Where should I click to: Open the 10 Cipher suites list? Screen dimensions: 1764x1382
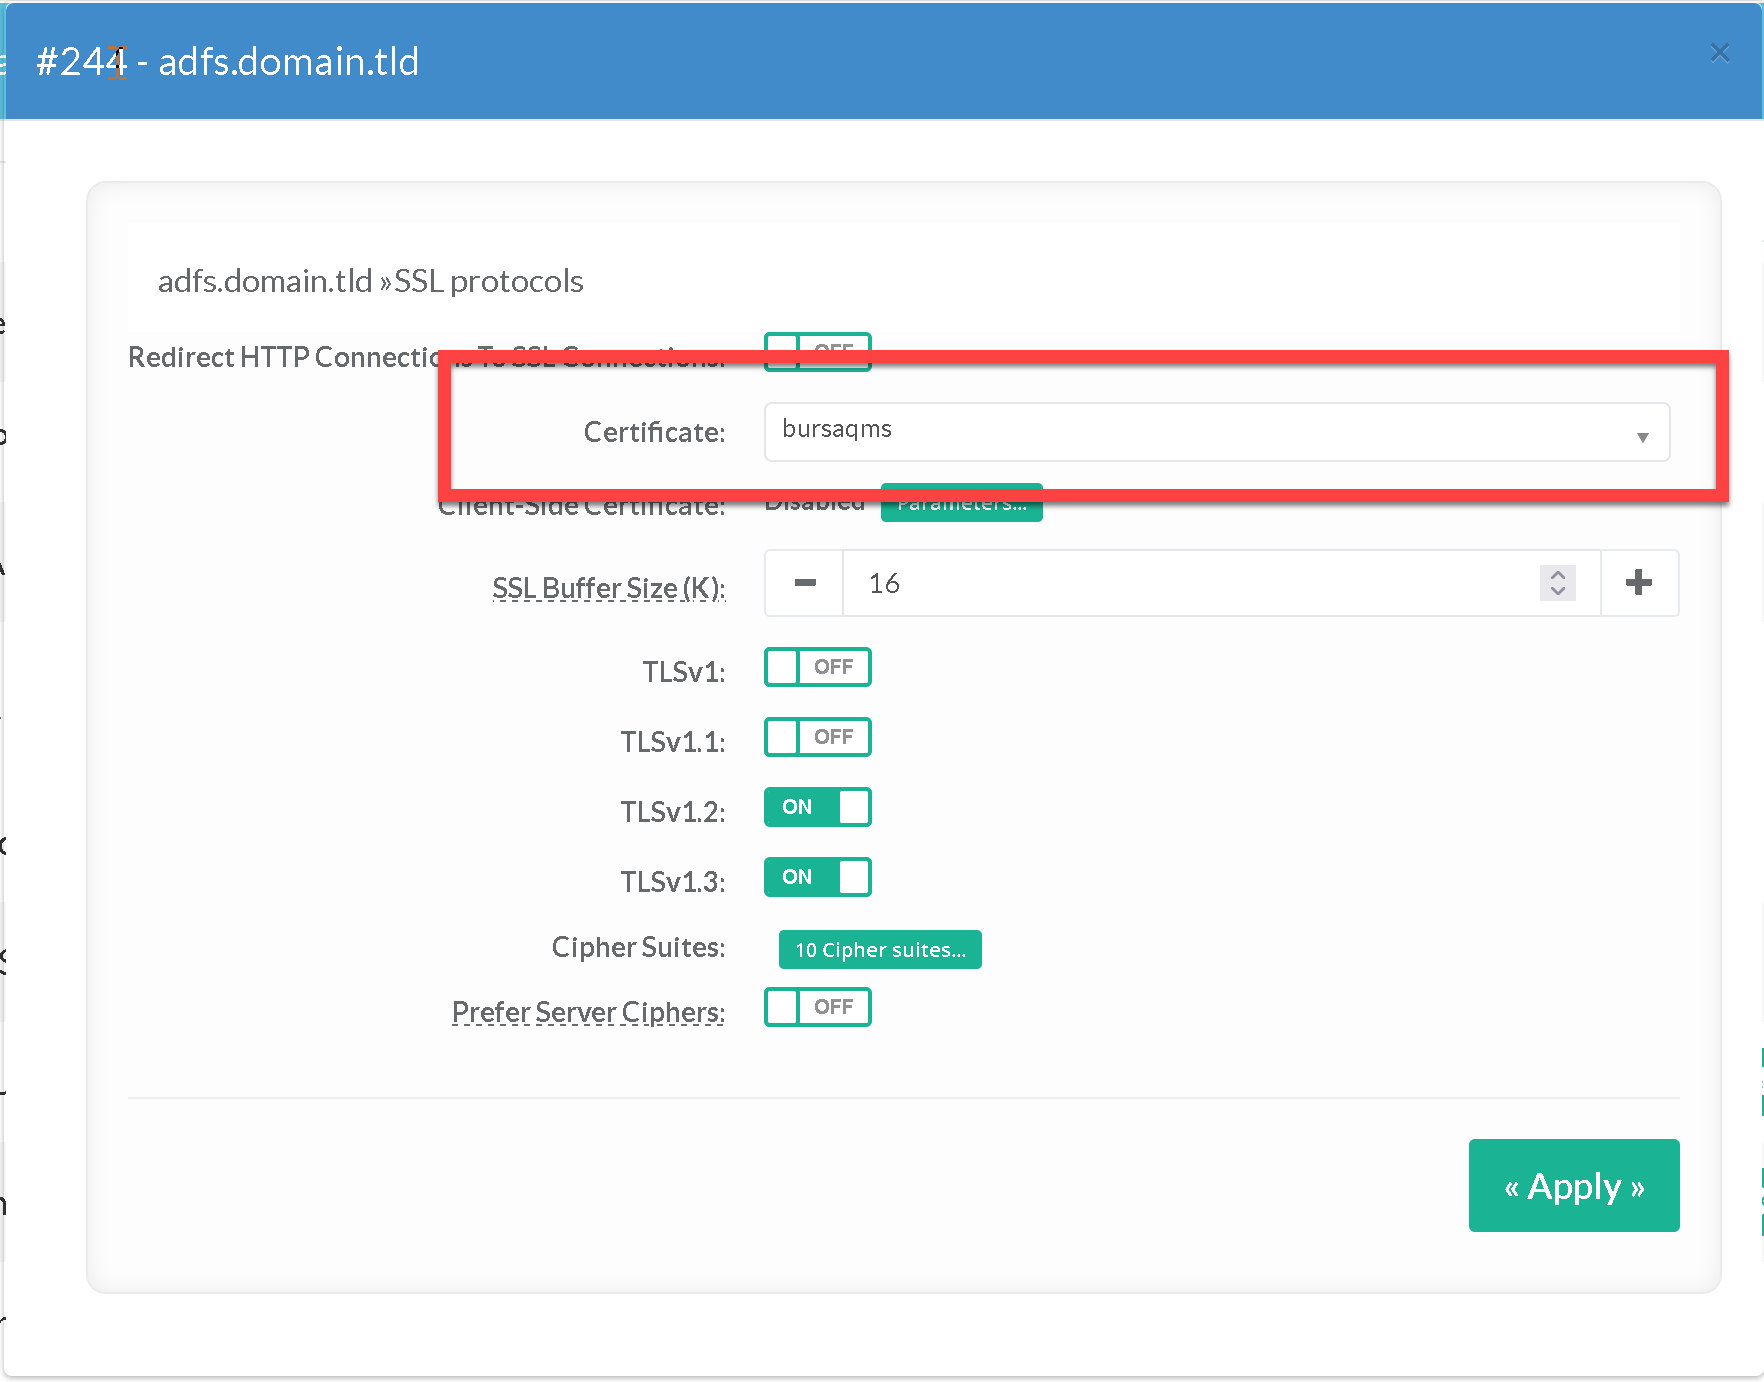[880, 950]
